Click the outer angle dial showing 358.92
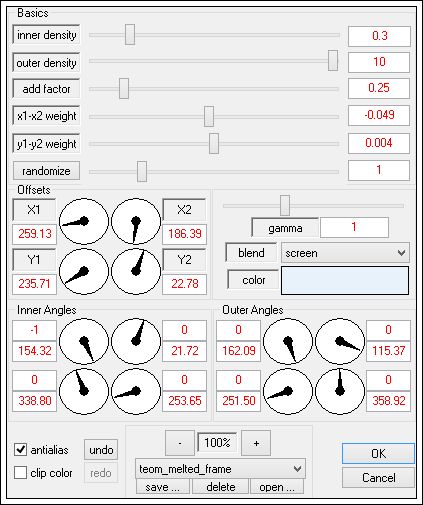Screen dimensions: 423x505 tap(340, 391)
